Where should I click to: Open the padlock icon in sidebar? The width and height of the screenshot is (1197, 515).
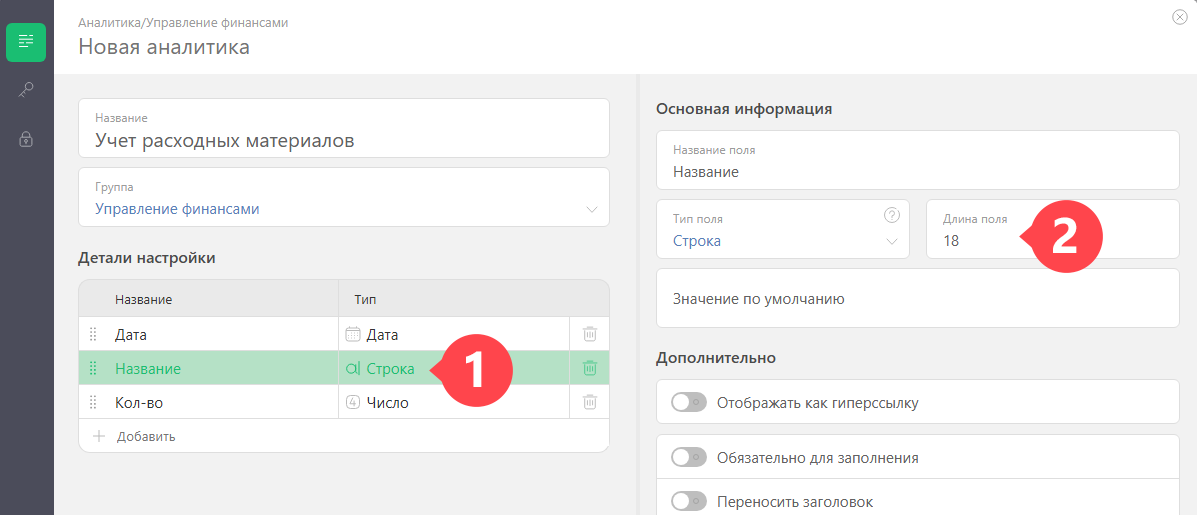pyautogui.click(x=26, y=140)
